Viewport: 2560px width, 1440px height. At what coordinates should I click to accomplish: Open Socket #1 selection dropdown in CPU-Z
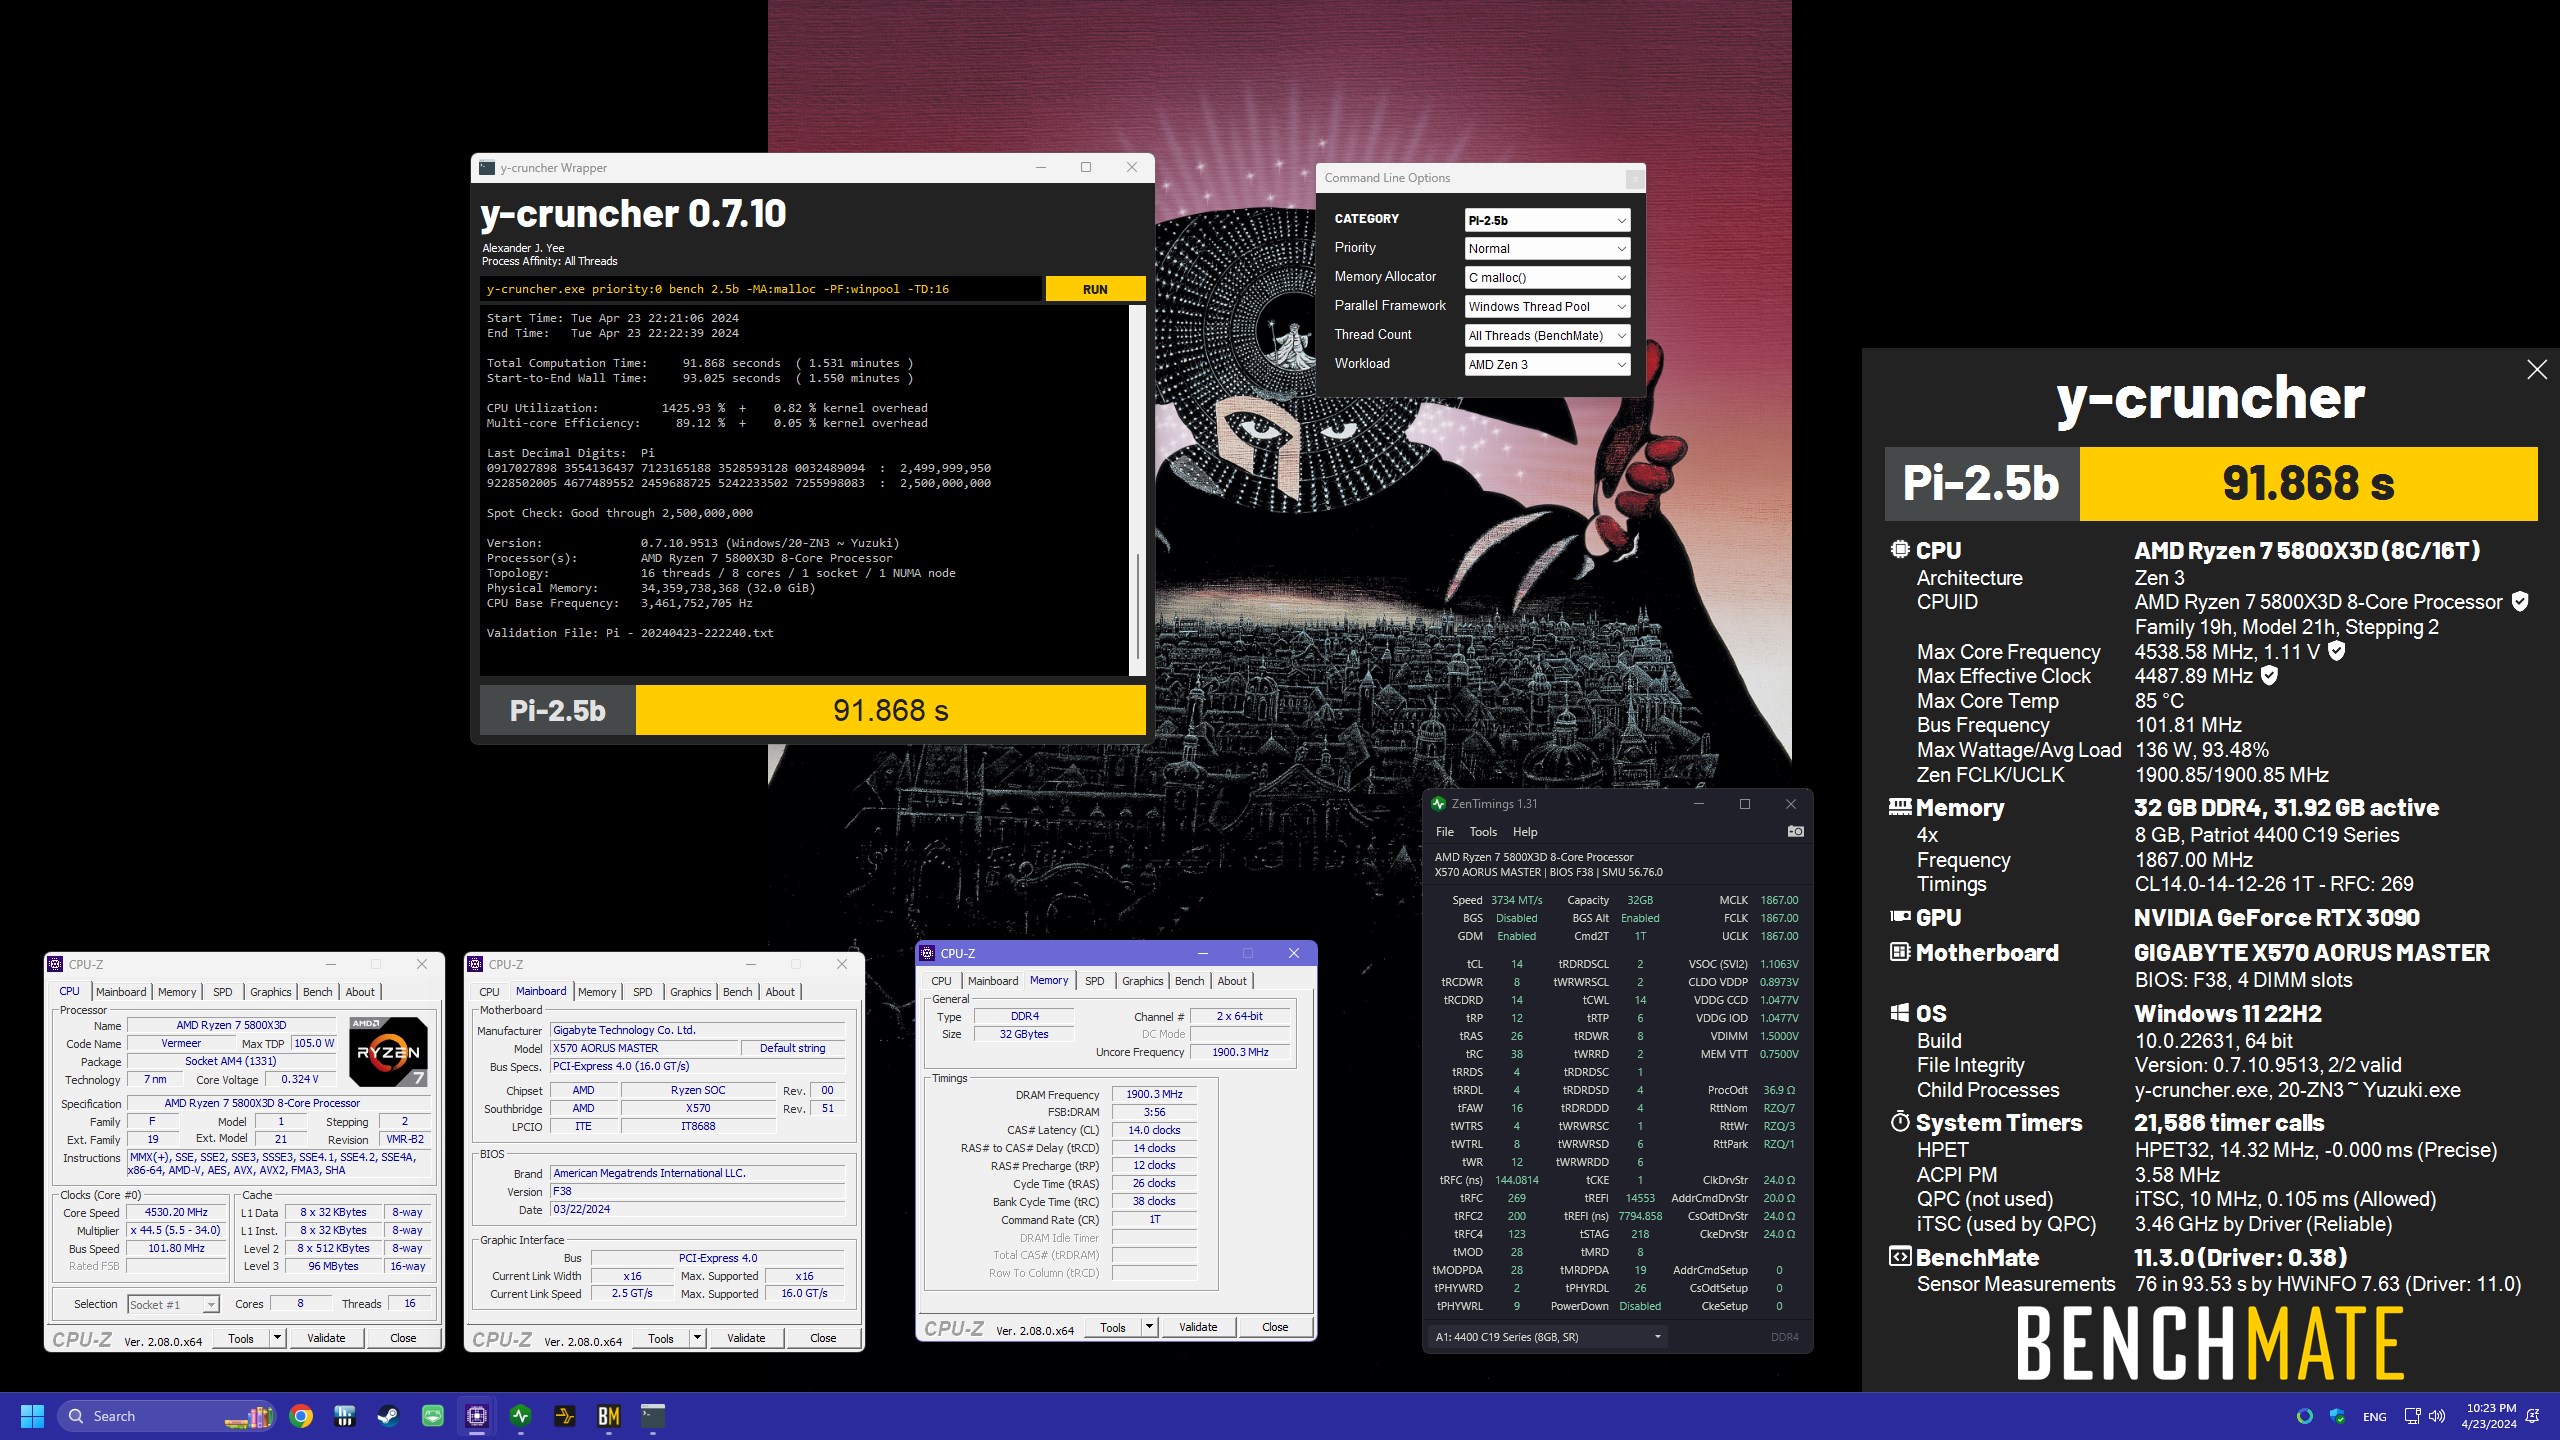point(174,1305)
